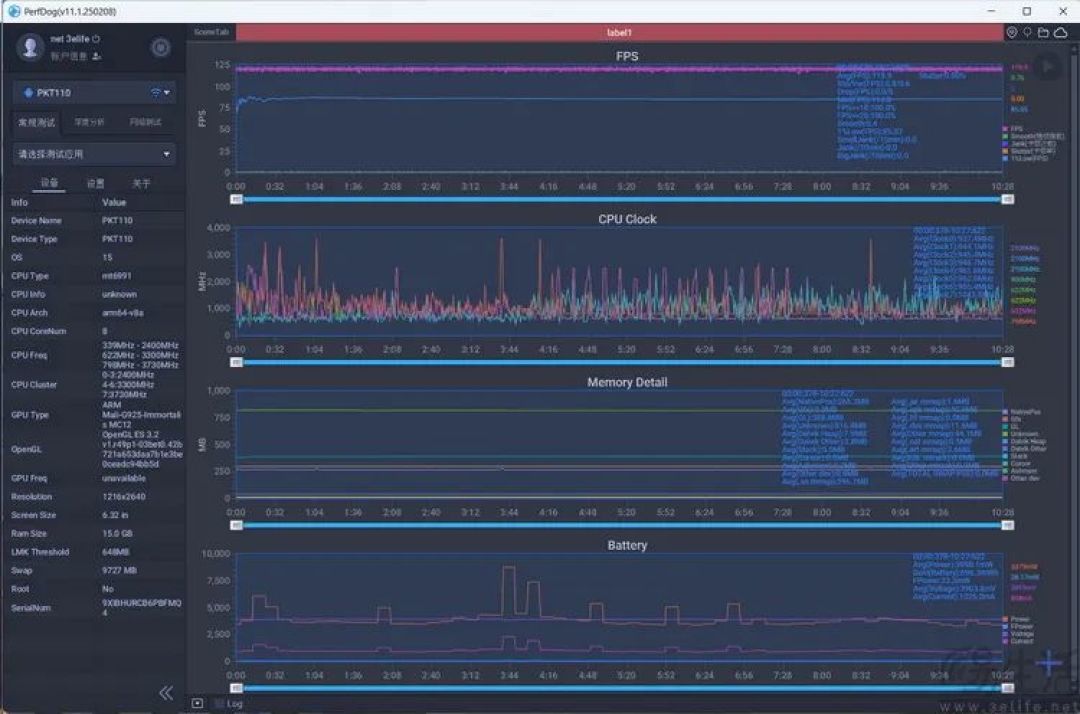This screenshot has width=1080, height=714.
Task: Click the location pin icon in top toolbar
Action: 1012,32
